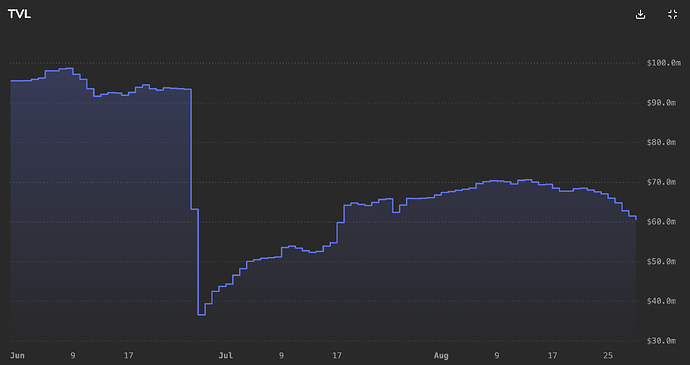Click the TVL chart title
The height and width of the screenshot is (365, 690).
point(19,14)
